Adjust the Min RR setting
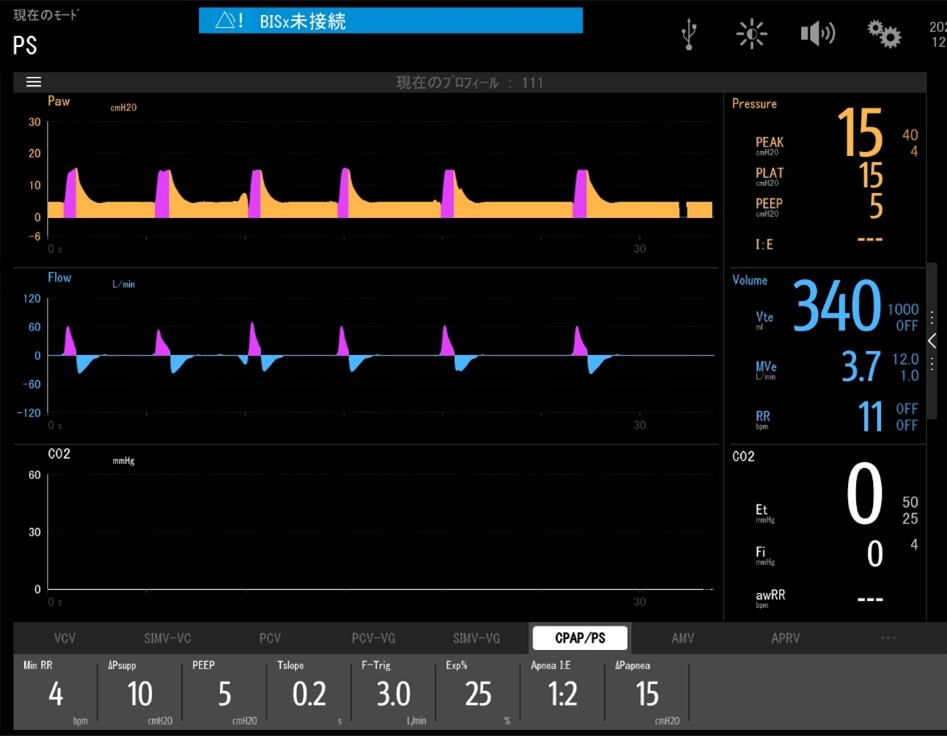Viewport: 947px width, 739px height. pyautogui.click(x=56, y=693)
